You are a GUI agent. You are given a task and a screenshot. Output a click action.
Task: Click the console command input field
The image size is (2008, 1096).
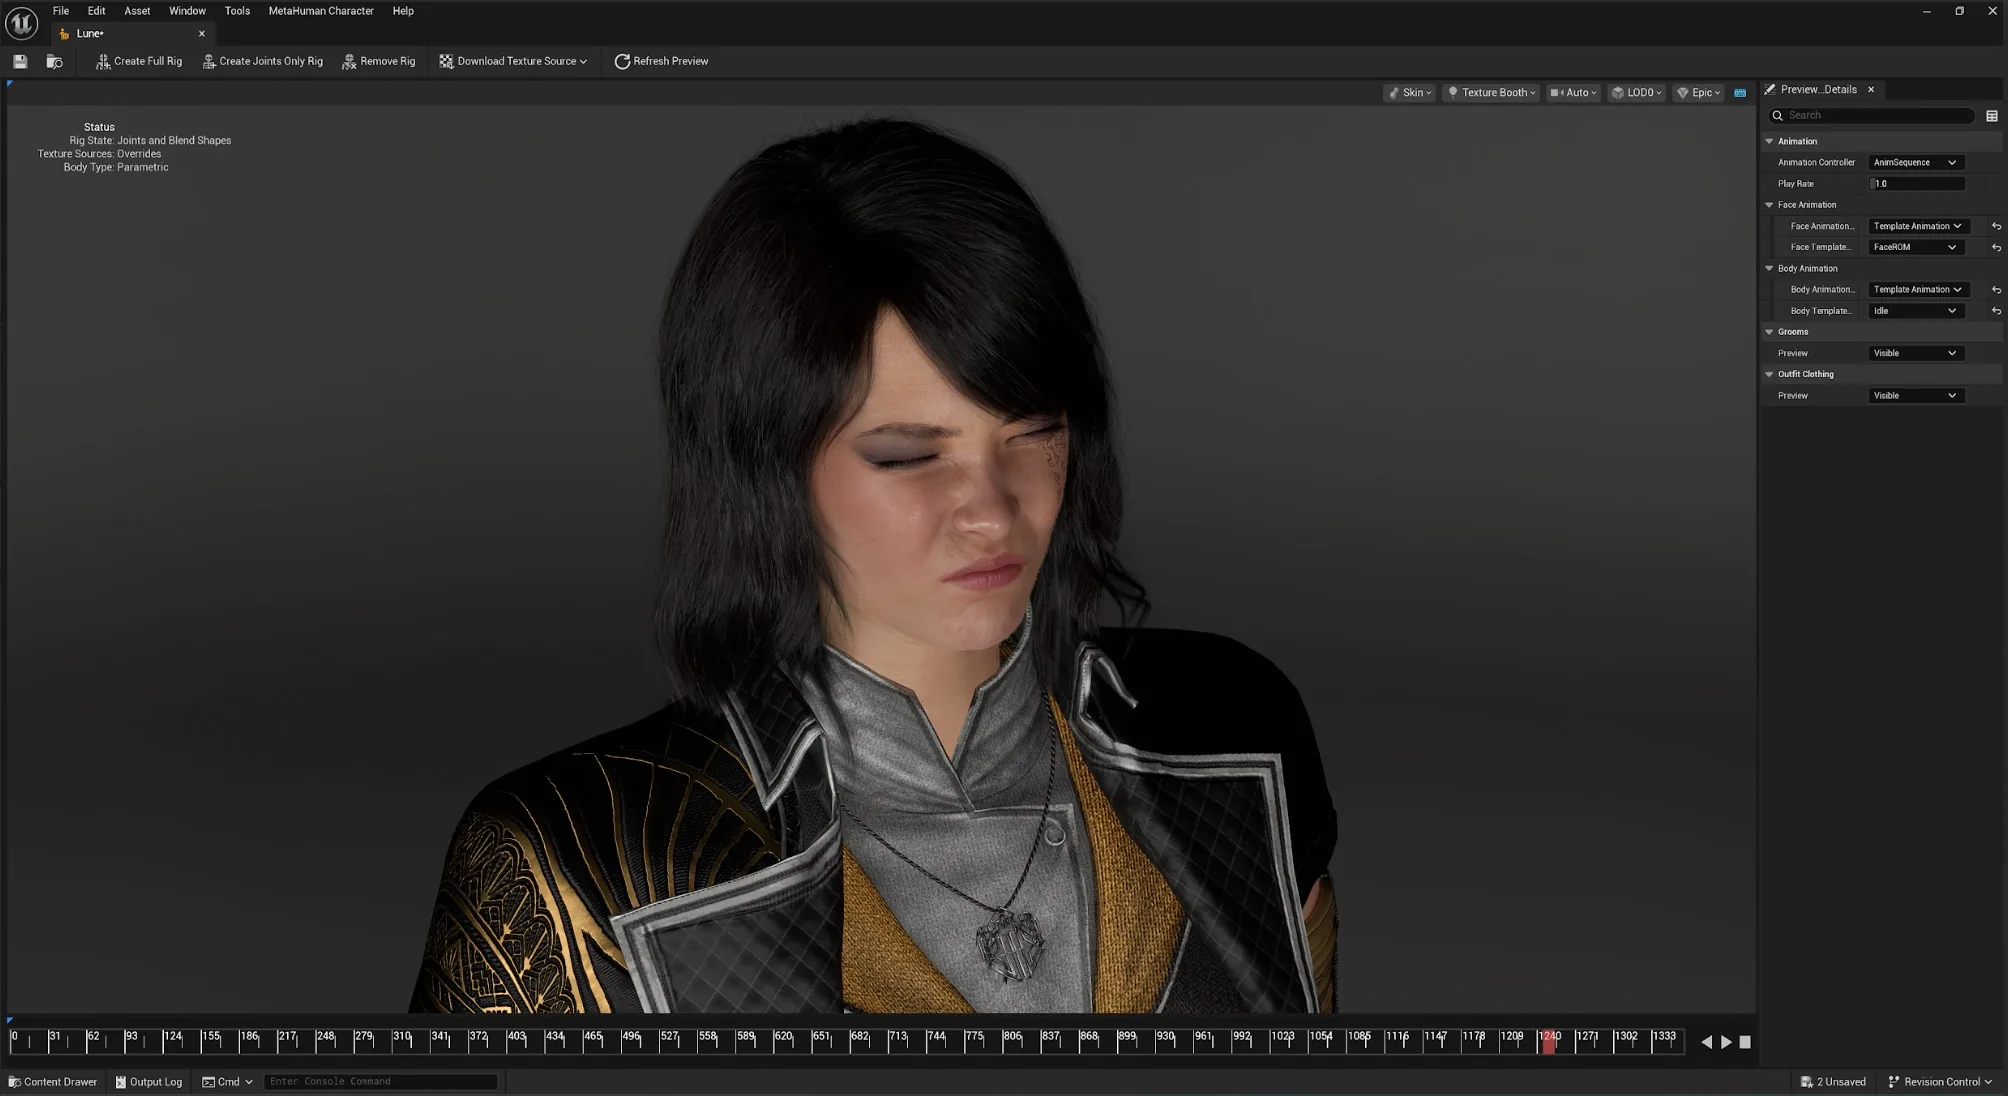(380, 1082)
